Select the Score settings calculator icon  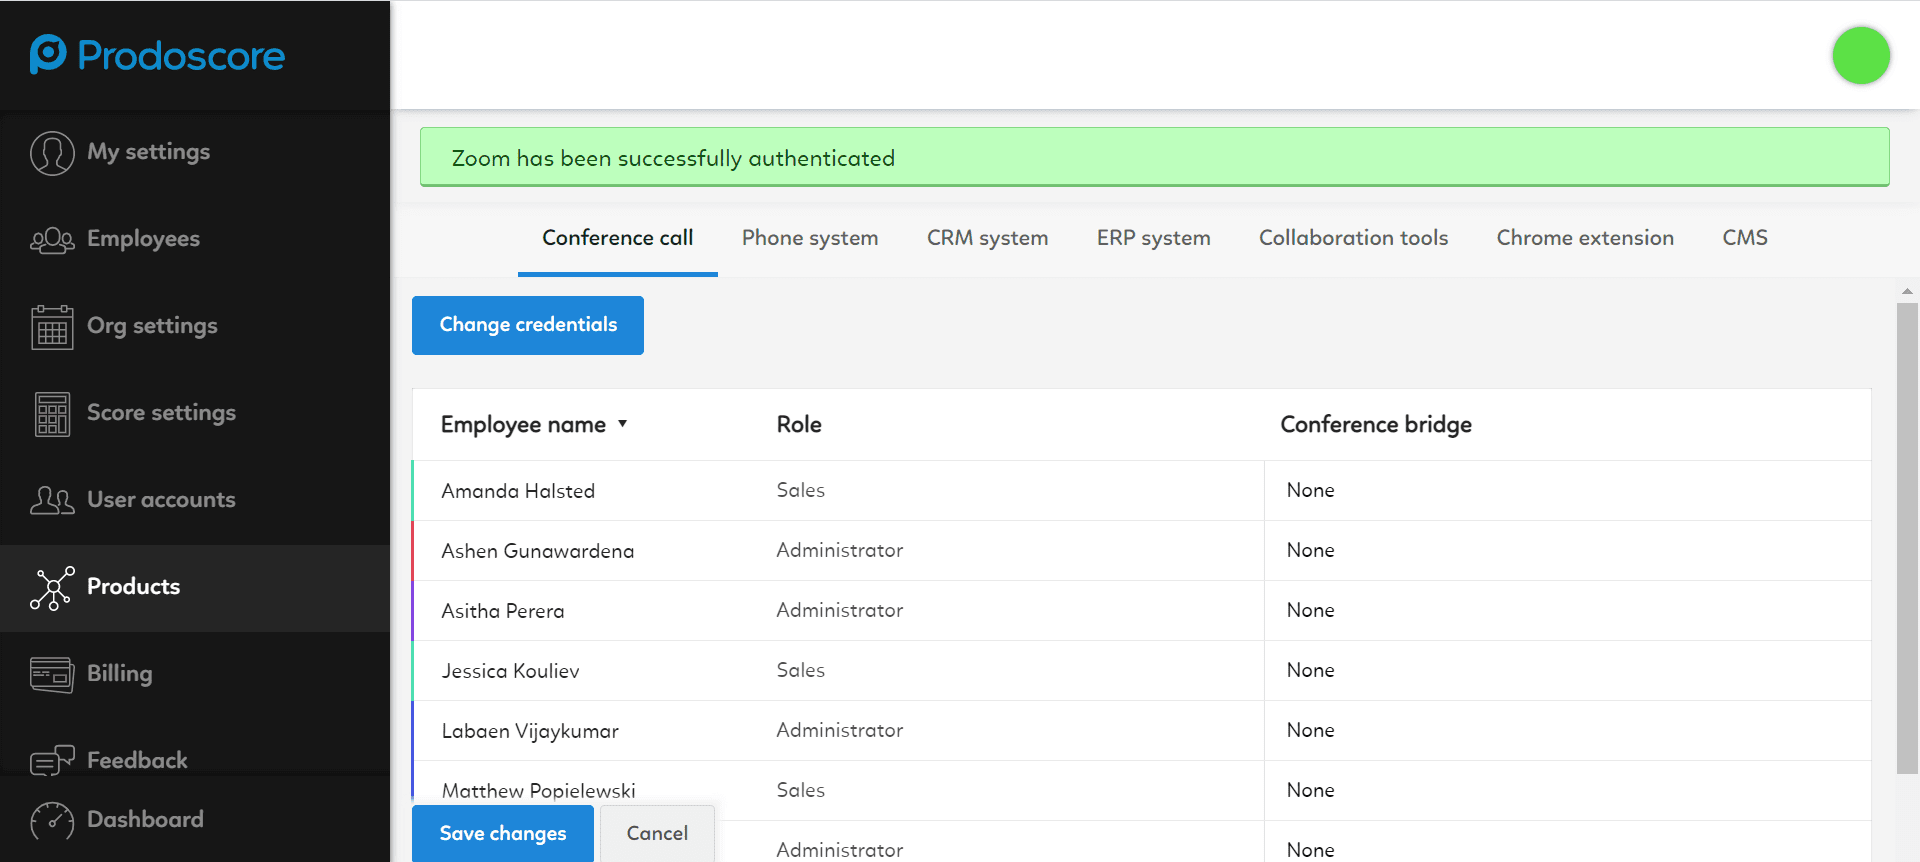pyautogui.click(x=52, y=414)
